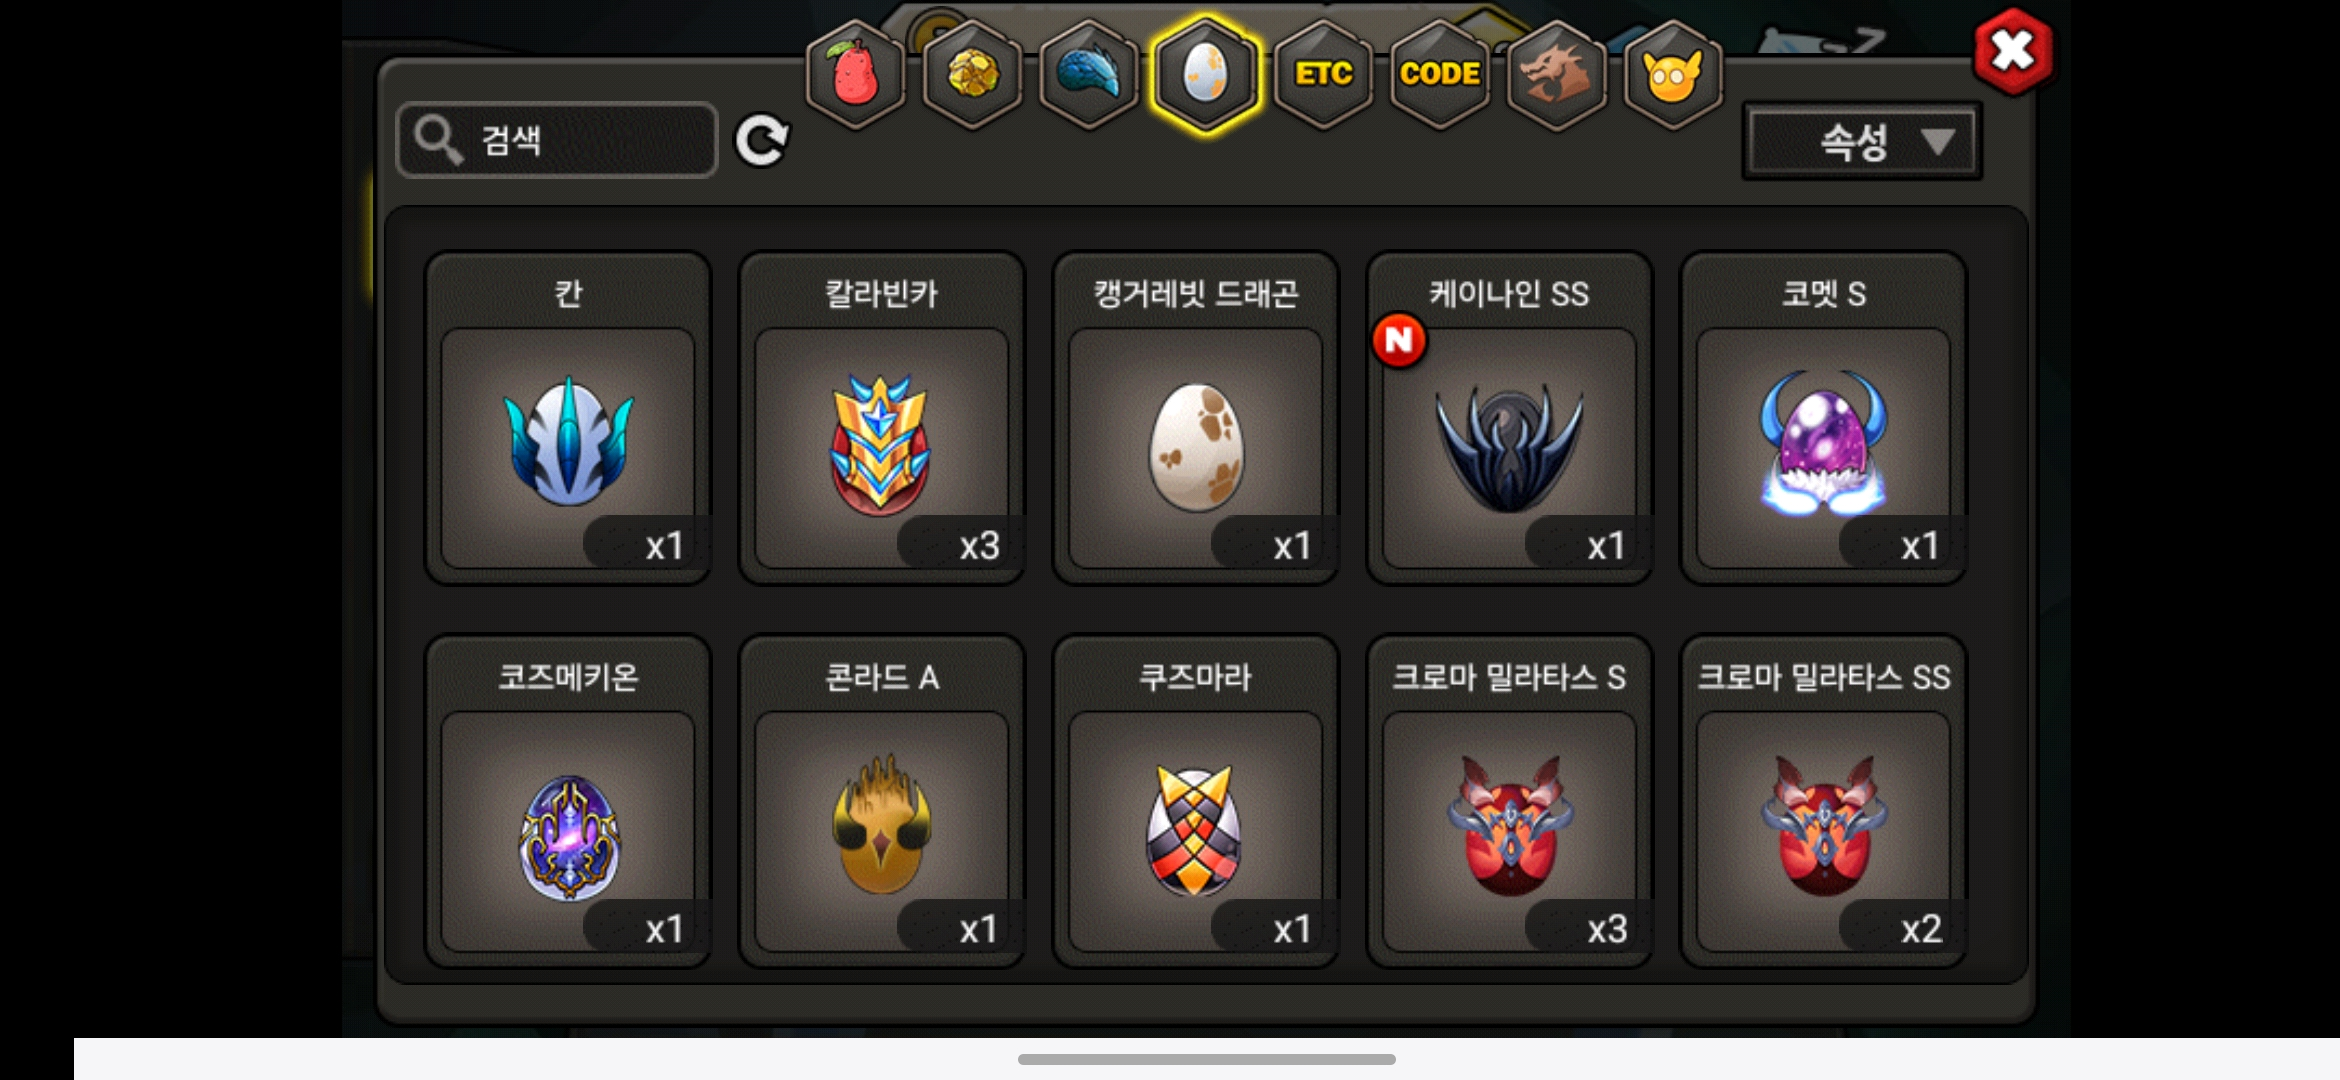Select the 칼라빈카 egg with x3 count
The height and width of the screenshot is (1080, 2340).
(882, 418)
